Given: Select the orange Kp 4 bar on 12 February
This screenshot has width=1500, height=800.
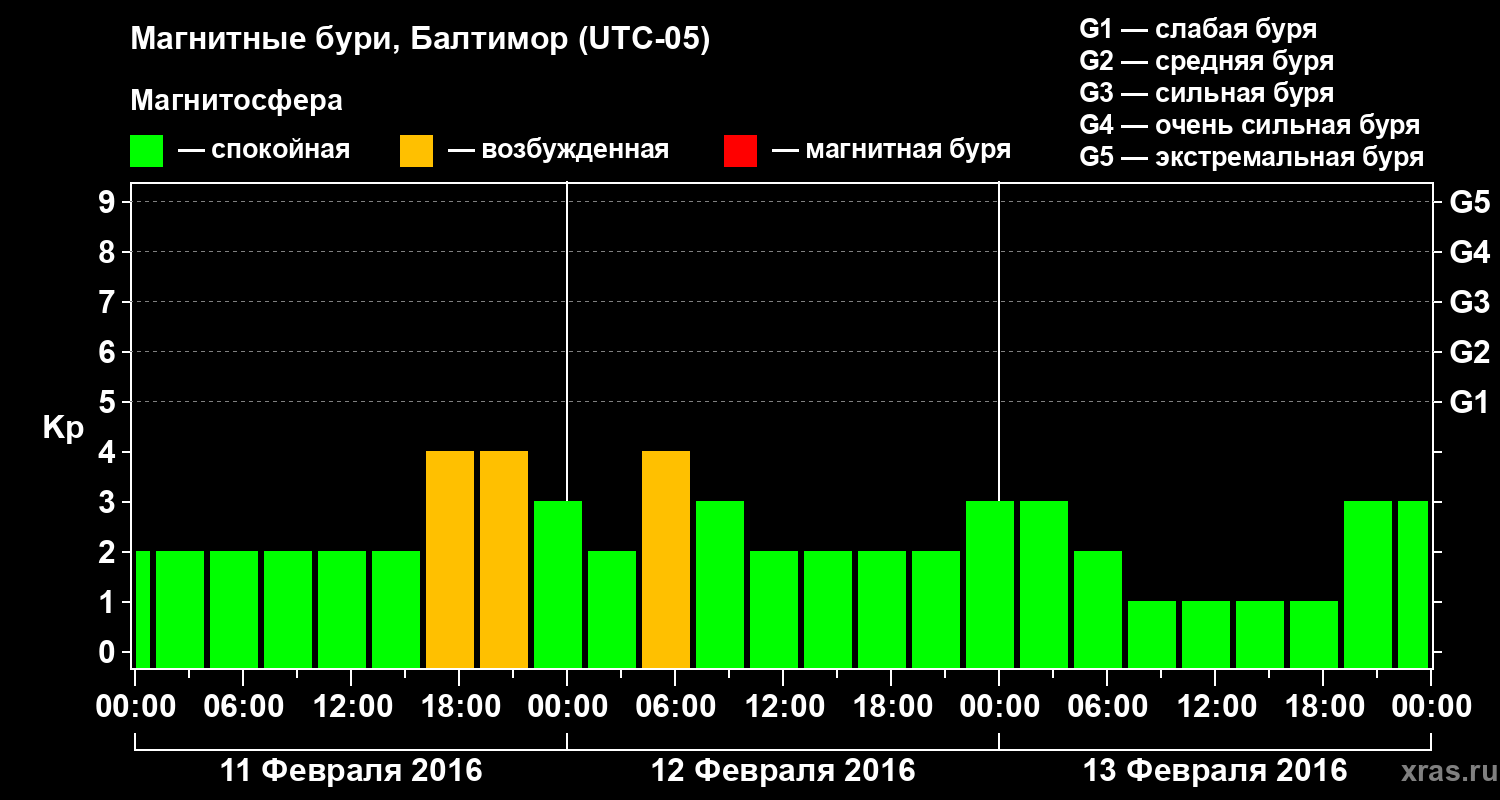Looking at the screenshot, I should tap(666, 559).
